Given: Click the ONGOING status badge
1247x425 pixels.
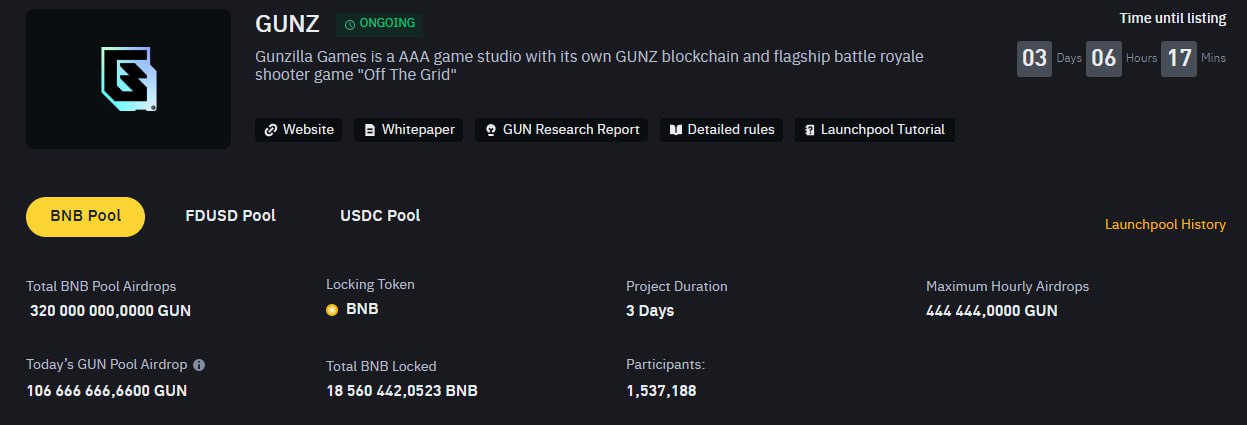Looking at the screenshot, I should click(x=379, y=23).
